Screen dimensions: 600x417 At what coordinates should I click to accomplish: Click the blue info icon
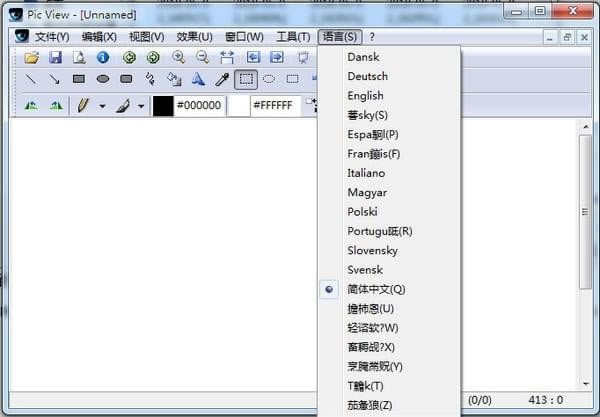pos(102,58)
